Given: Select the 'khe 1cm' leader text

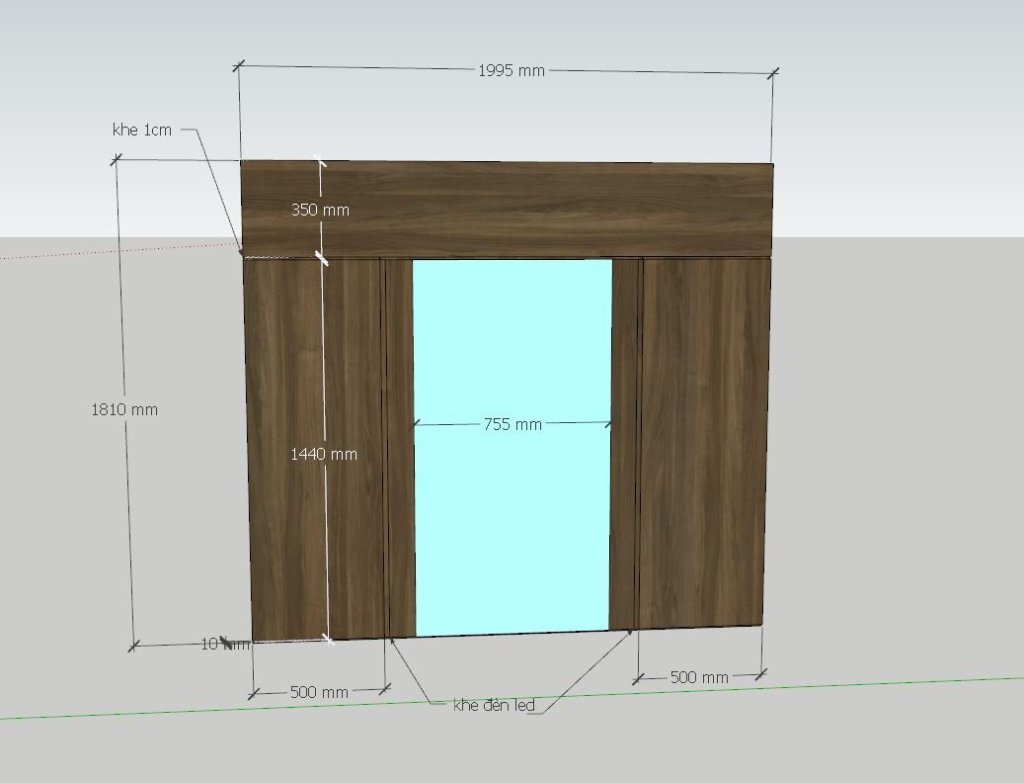Looking at the screenshot, I should [142, 130].
